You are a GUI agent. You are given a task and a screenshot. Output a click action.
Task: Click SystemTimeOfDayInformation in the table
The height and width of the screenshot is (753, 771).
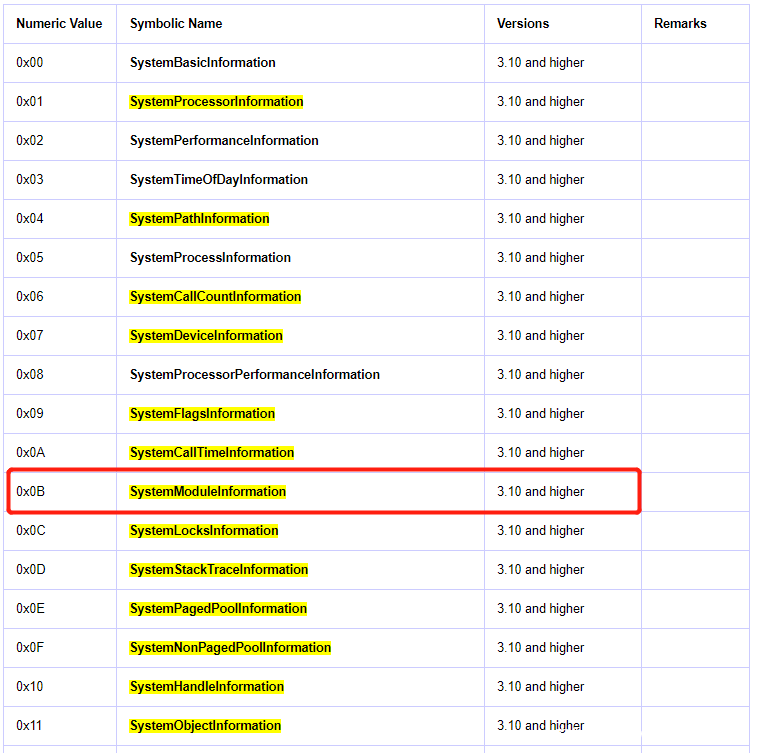pos(218,179)
